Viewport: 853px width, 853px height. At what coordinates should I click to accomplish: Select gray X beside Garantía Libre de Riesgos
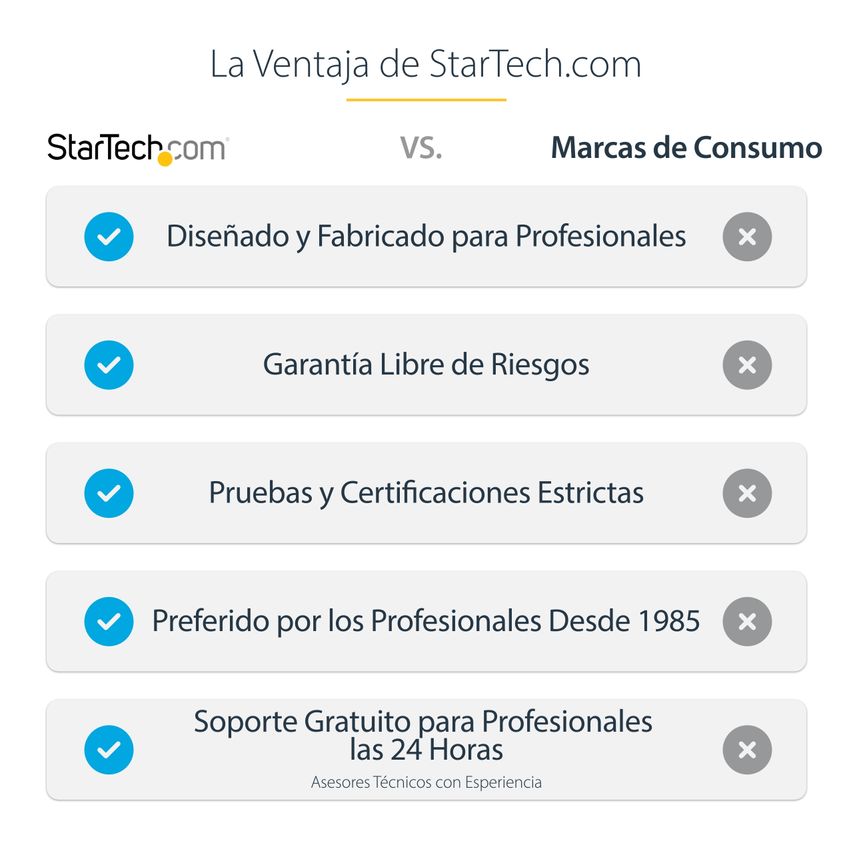[x=747, y=365]
